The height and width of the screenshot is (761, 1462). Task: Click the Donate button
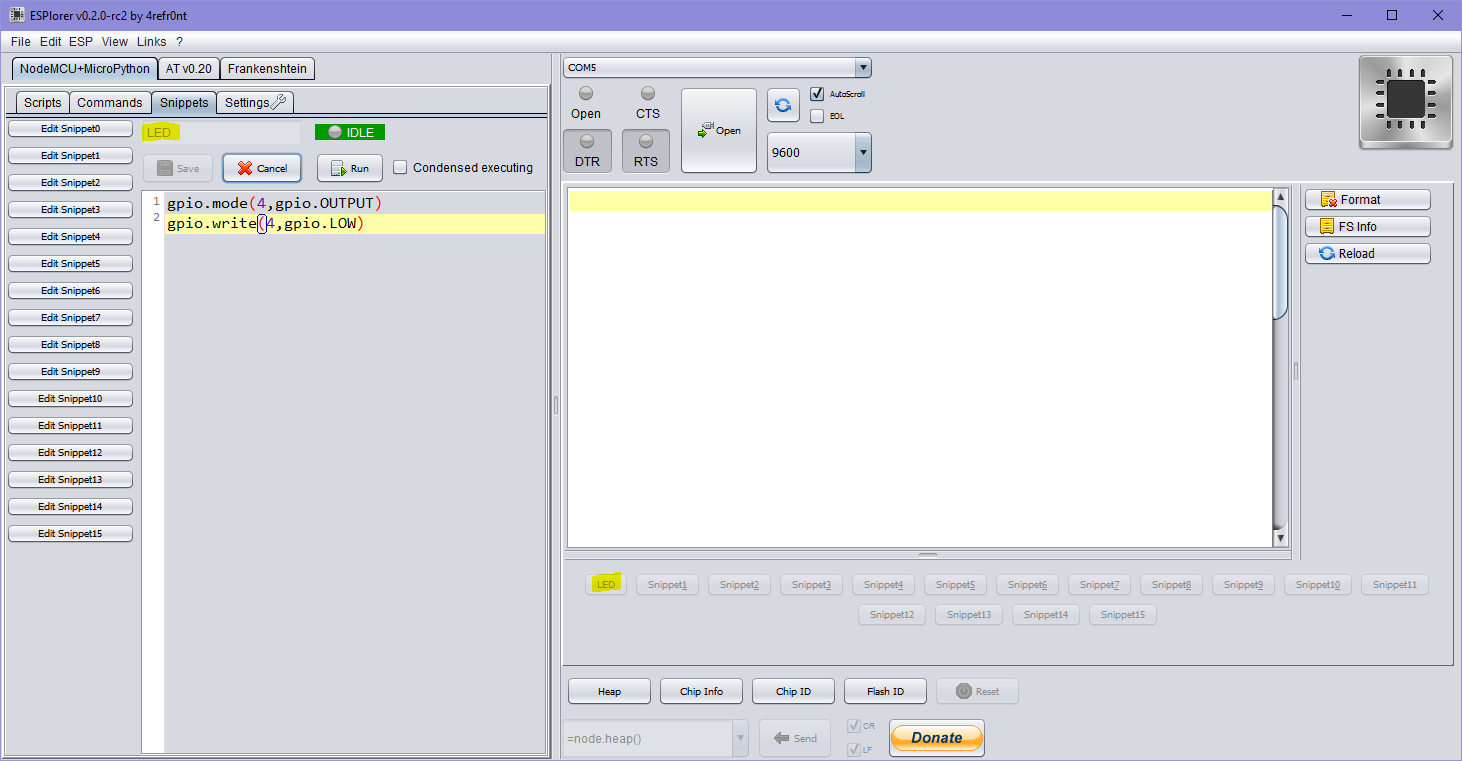(x=937, y=738)
